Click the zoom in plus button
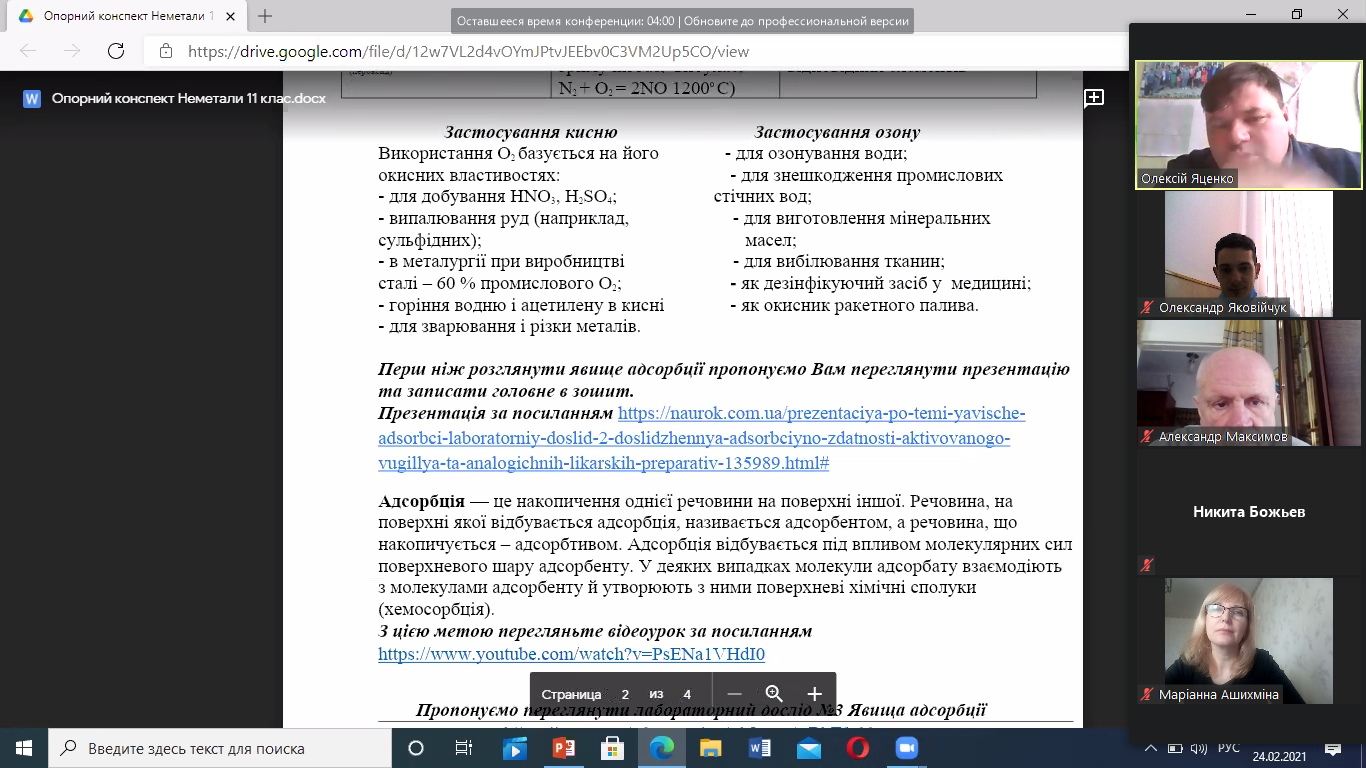This screenshot has width=1366, height=768. [x=814, y=694]
